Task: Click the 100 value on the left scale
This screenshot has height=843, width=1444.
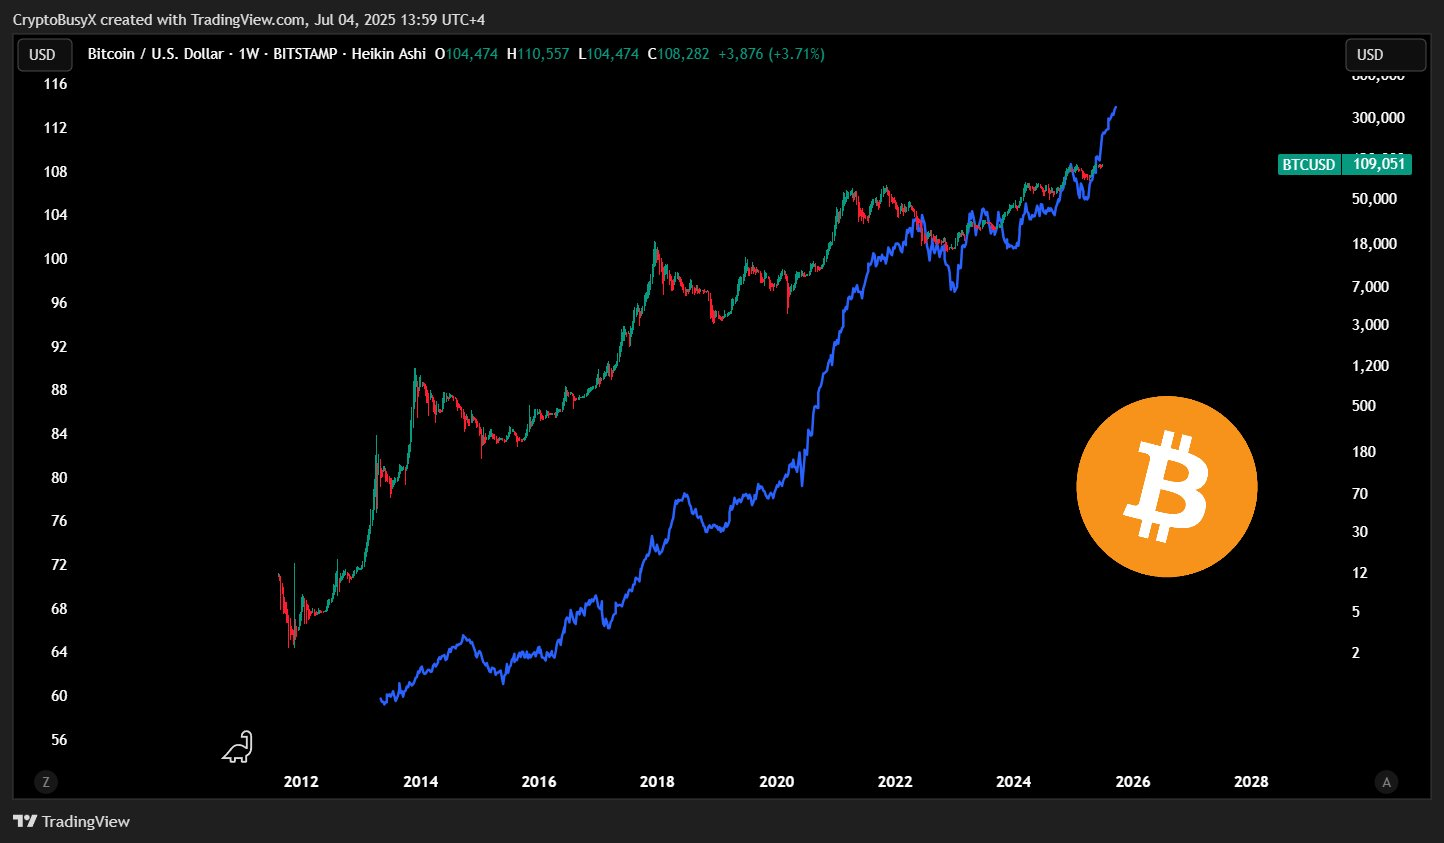Action: coord(56,259)
